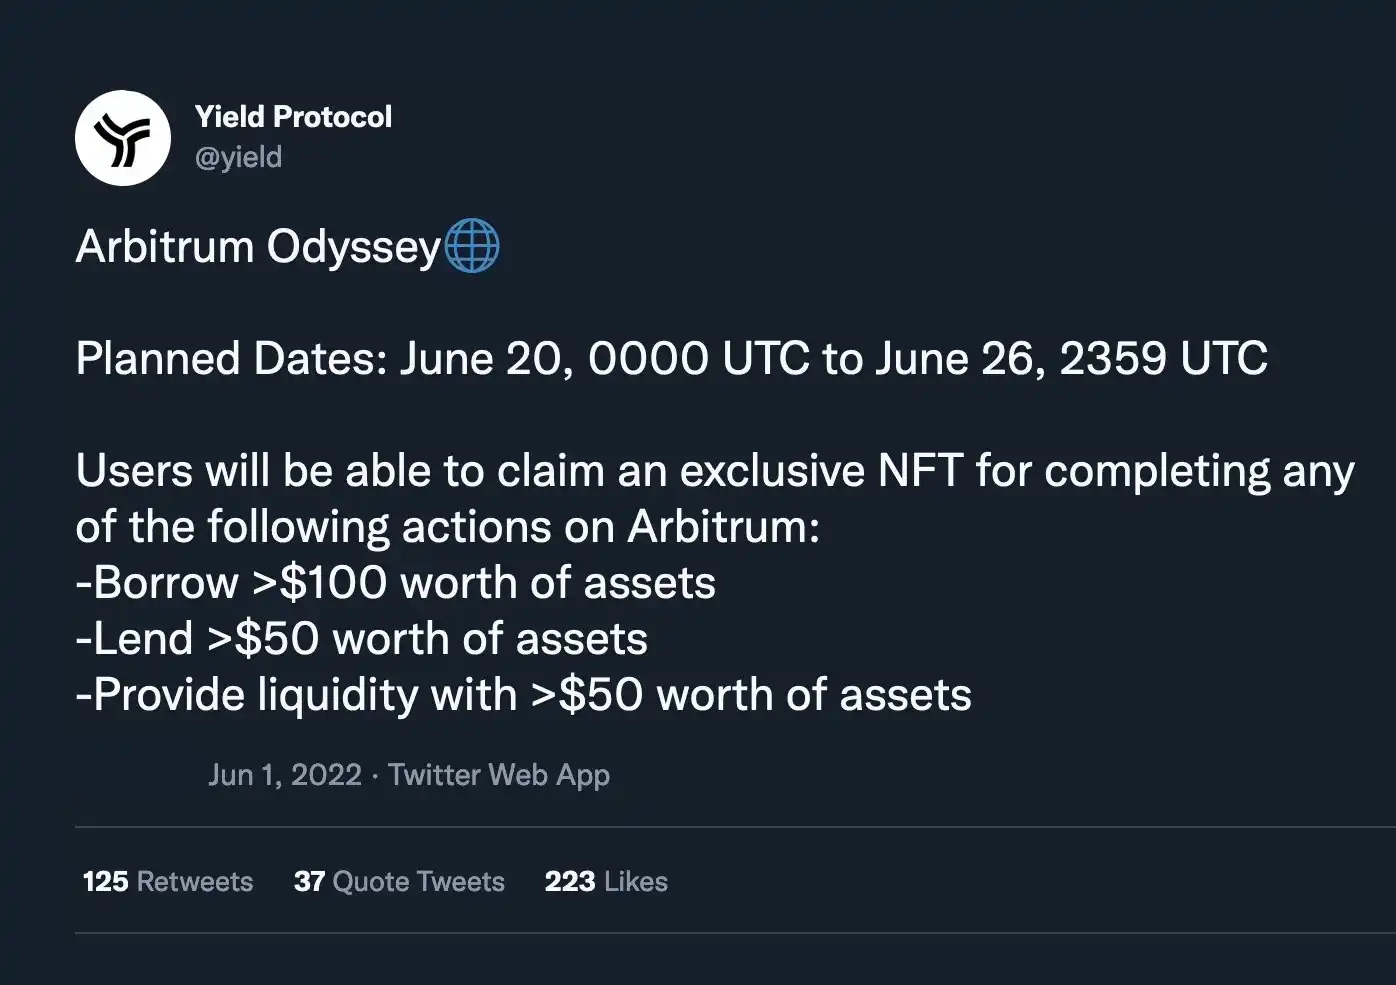Click the 125 retweet count number

pos(106,881)
